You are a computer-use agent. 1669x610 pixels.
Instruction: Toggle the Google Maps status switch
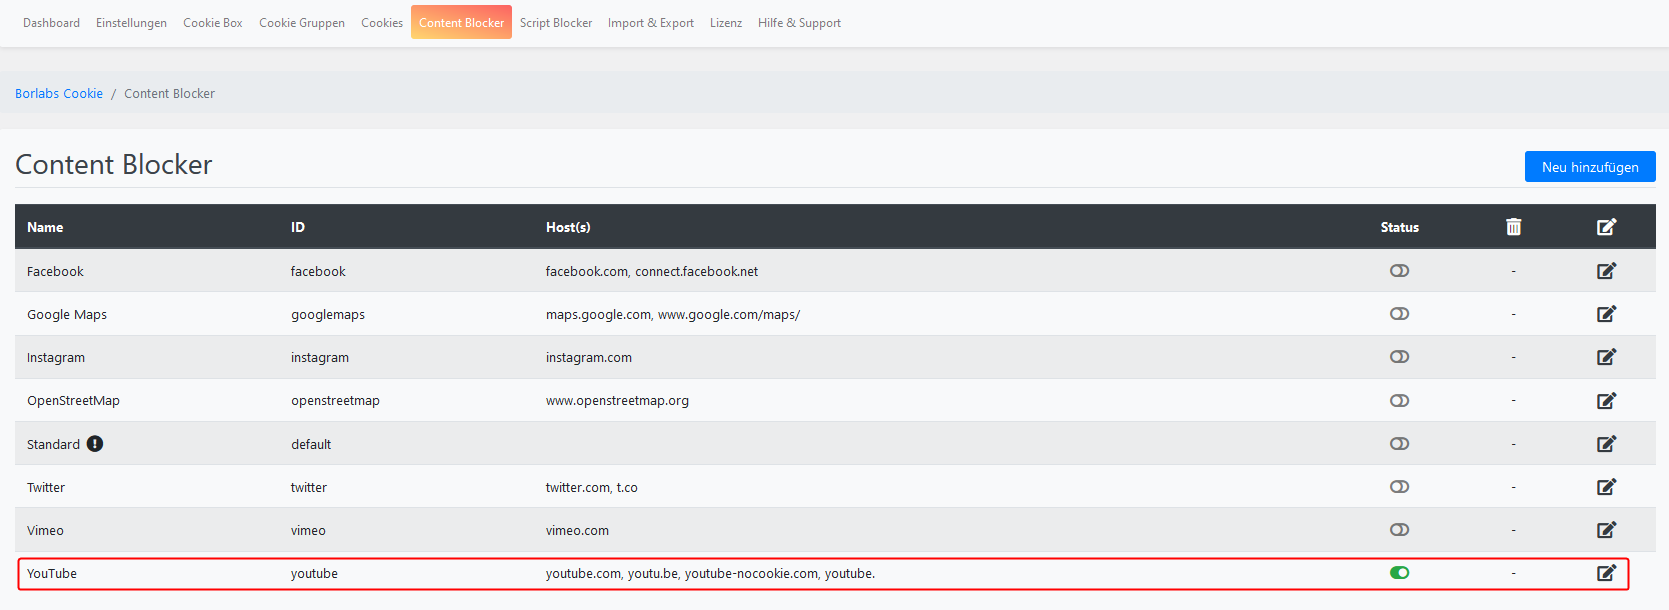[x=1399, y=314]
